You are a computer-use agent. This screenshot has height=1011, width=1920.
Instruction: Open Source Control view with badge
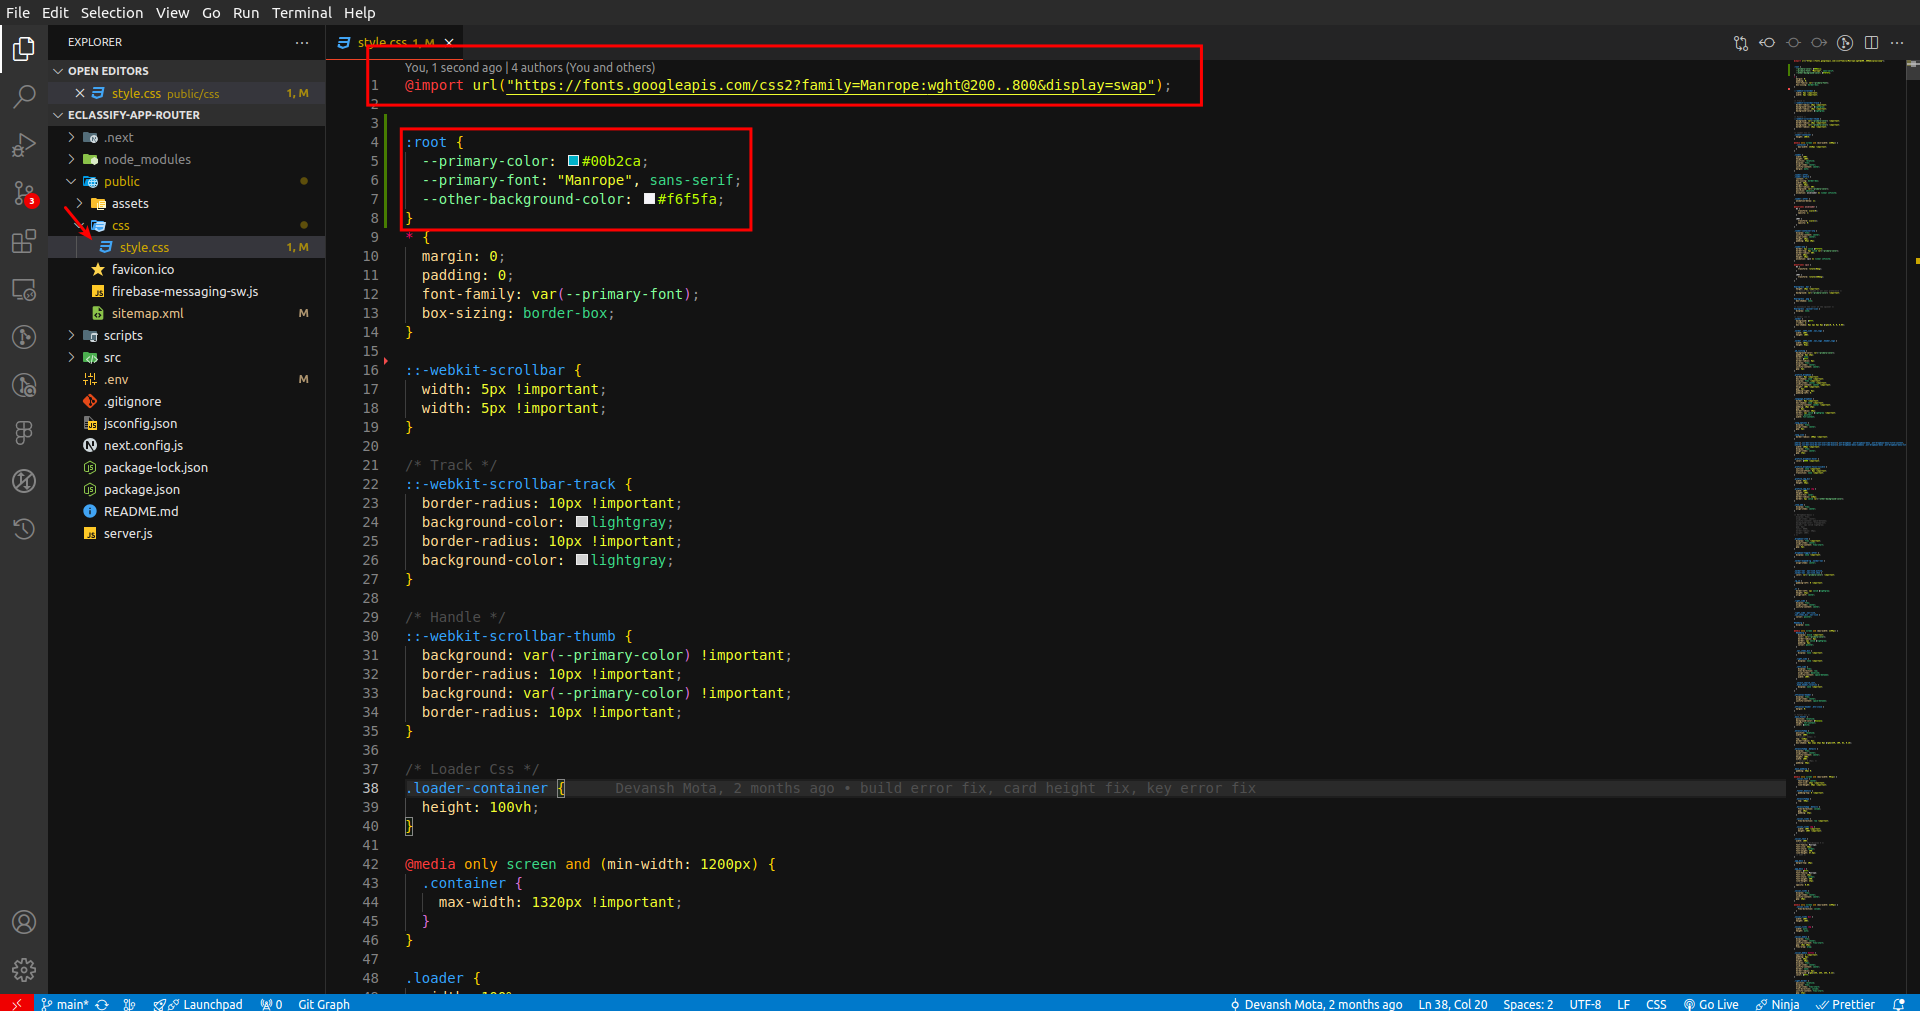tap(24, 193)
